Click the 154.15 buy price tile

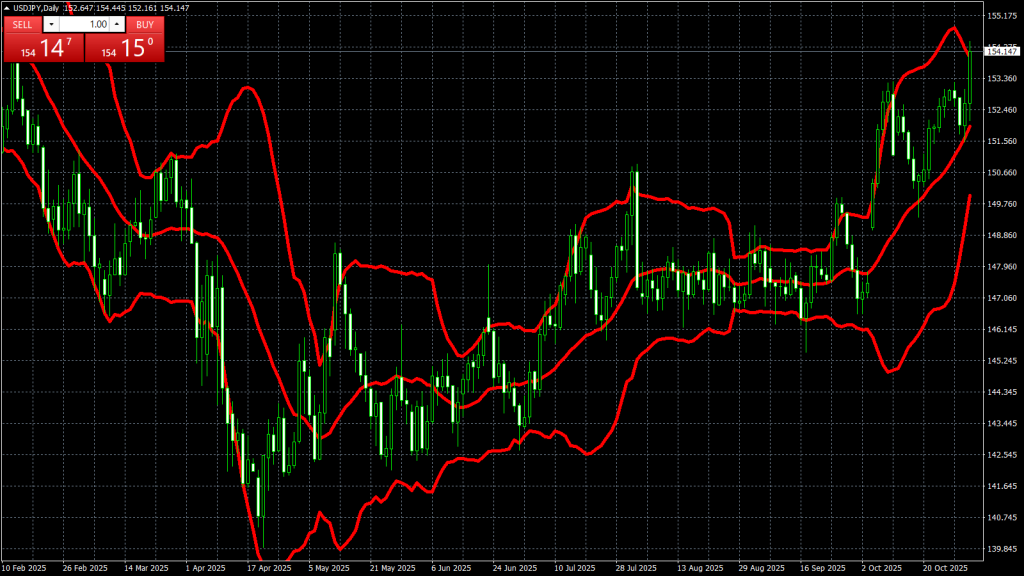click(125, 47)
